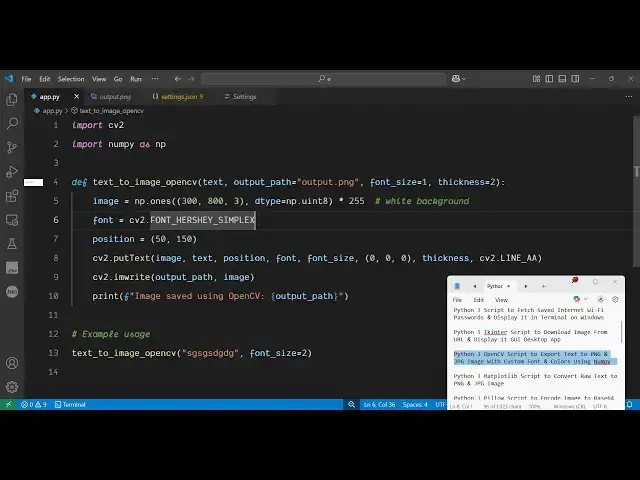
Task: Open the account icon in Notepad
Action: (600, 299)
